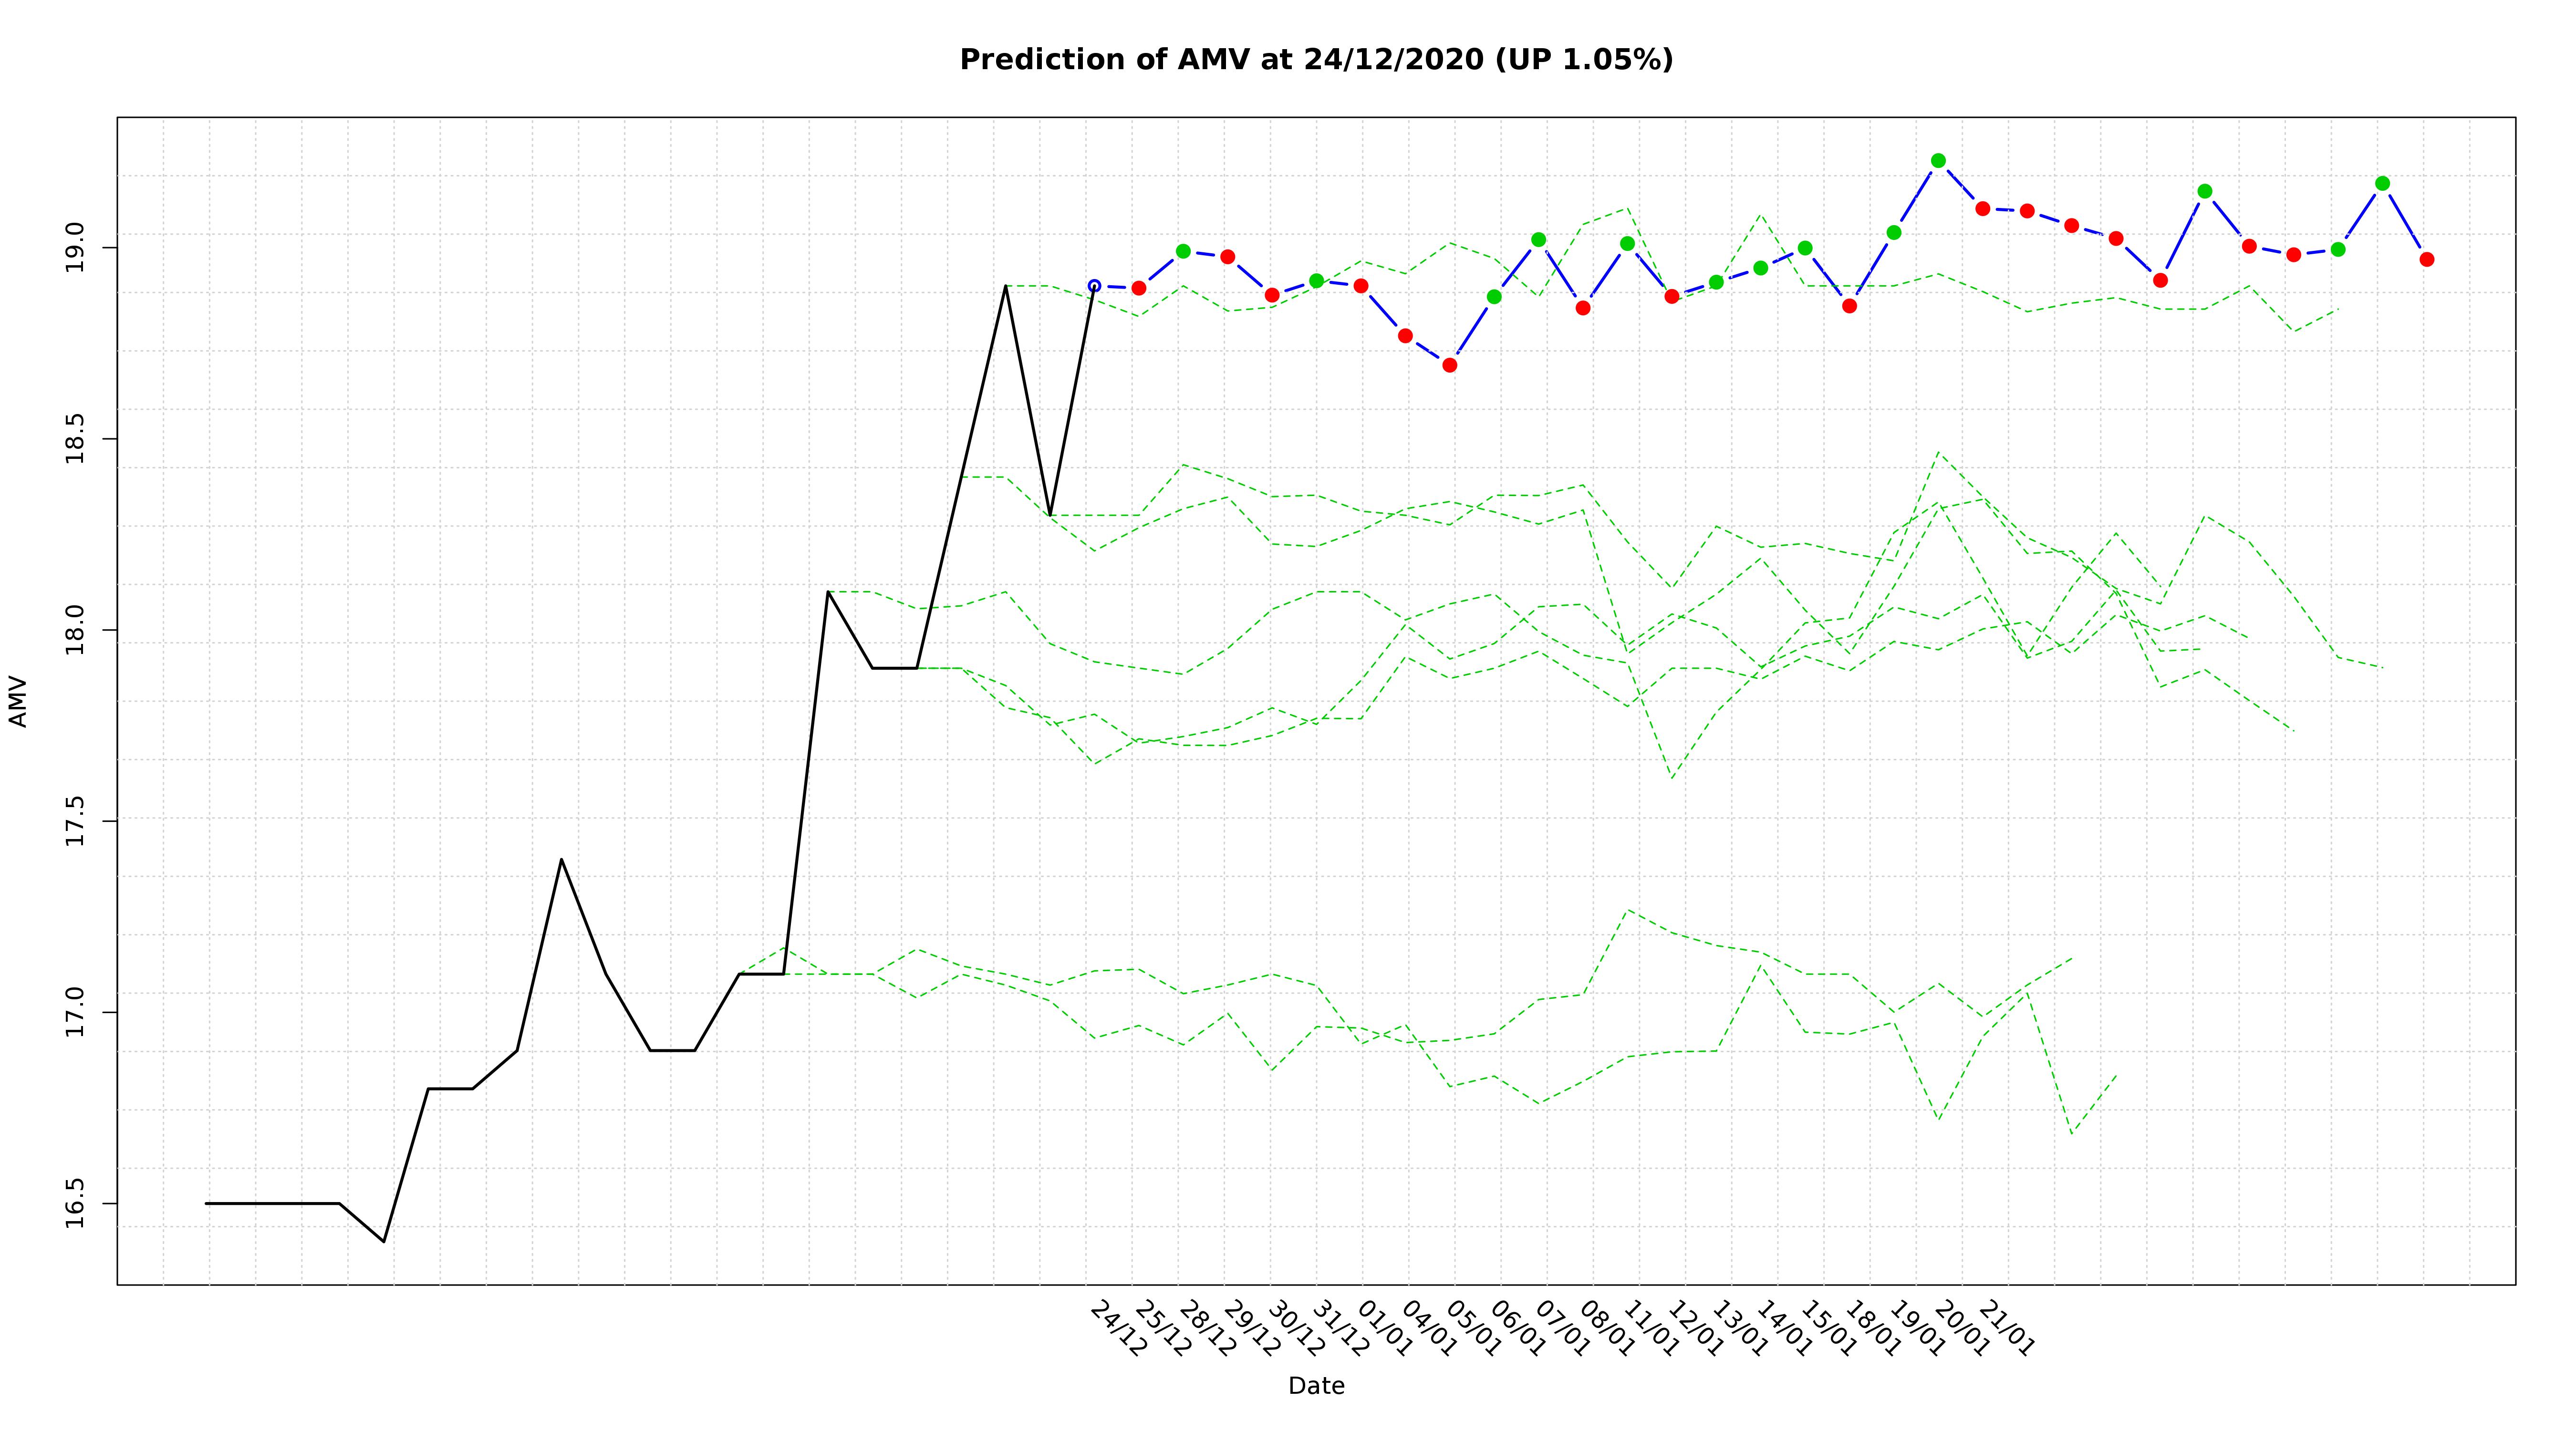Click the 18.5 y-axis tick label
Viewport: 2576px width, 1431px height.
pos(76,439)
